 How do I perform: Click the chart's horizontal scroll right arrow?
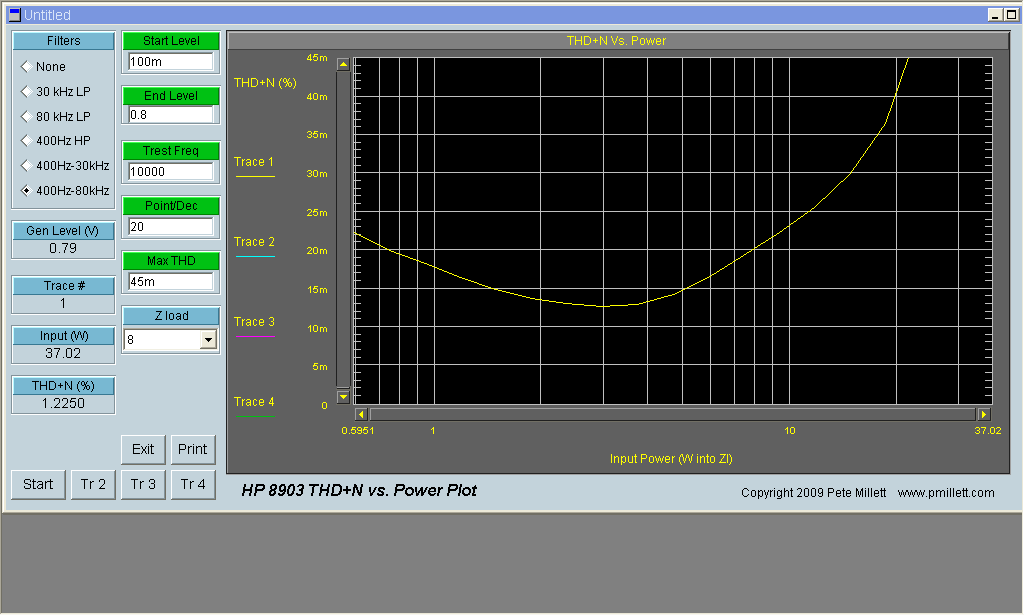[984, 414]
